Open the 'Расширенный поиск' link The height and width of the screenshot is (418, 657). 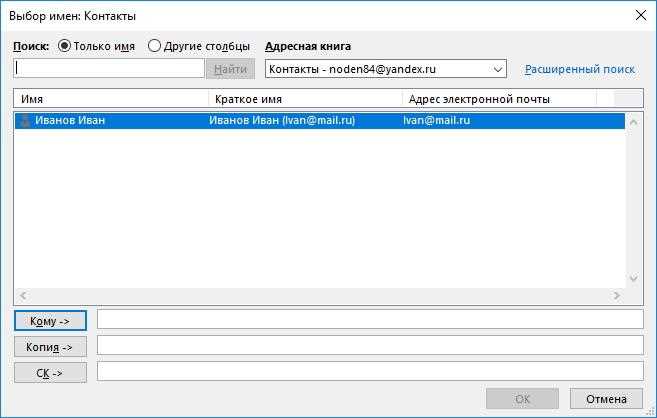click(x=580, y=69)
